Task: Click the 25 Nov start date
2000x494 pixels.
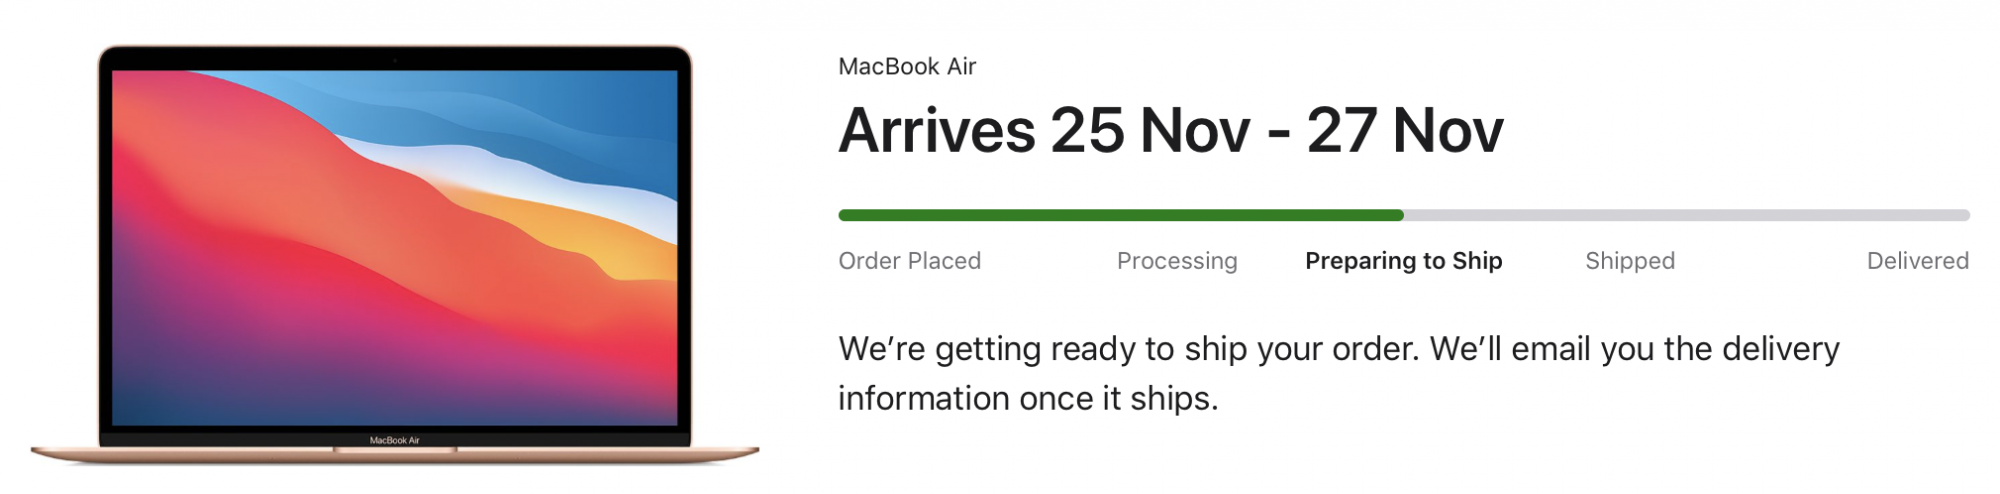Action: coord(1150,130)
